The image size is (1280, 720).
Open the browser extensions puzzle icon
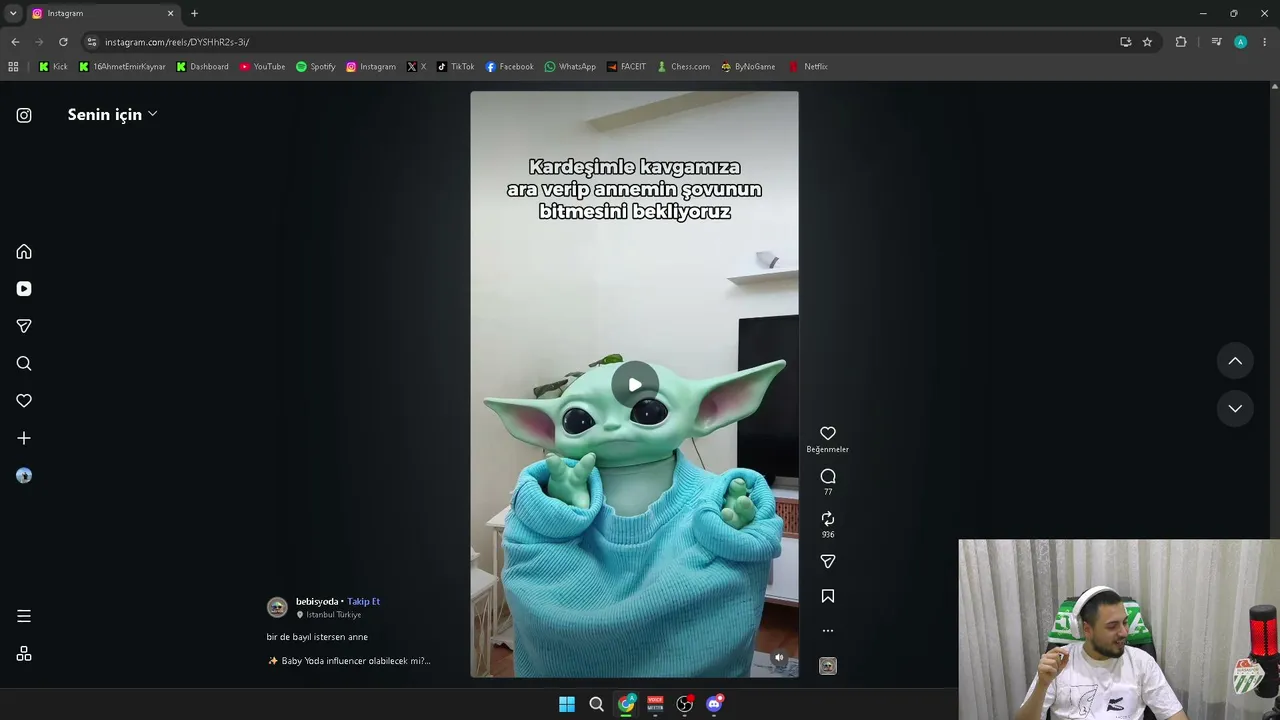pos(1181,42)
